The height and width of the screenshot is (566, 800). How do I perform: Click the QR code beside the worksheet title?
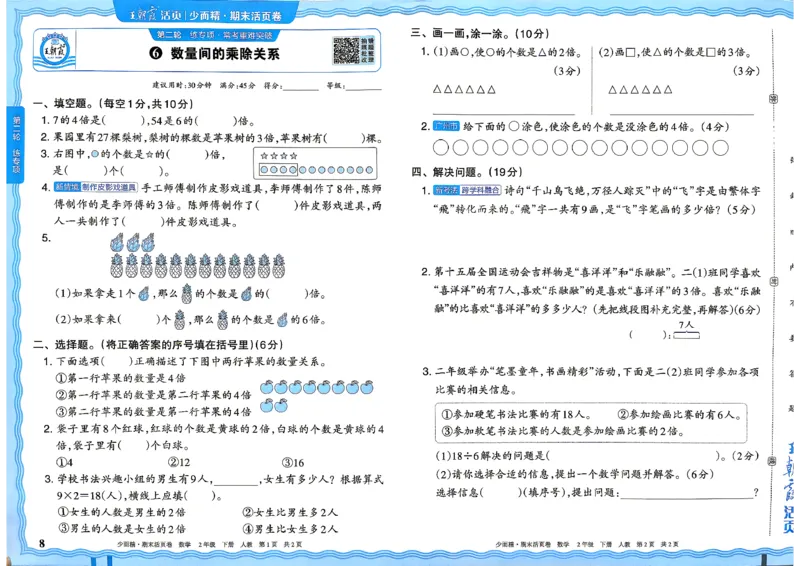coord(346,50)
